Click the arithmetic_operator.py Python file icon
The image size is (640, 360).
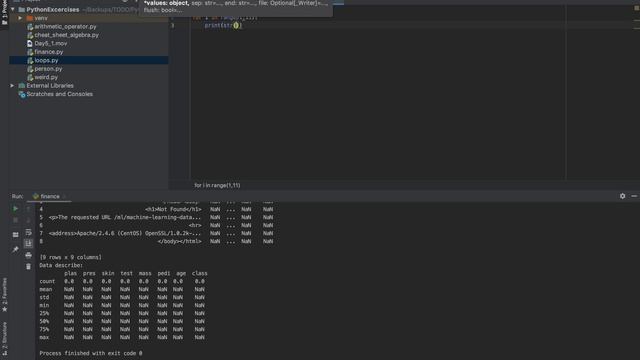coord(30,27)
